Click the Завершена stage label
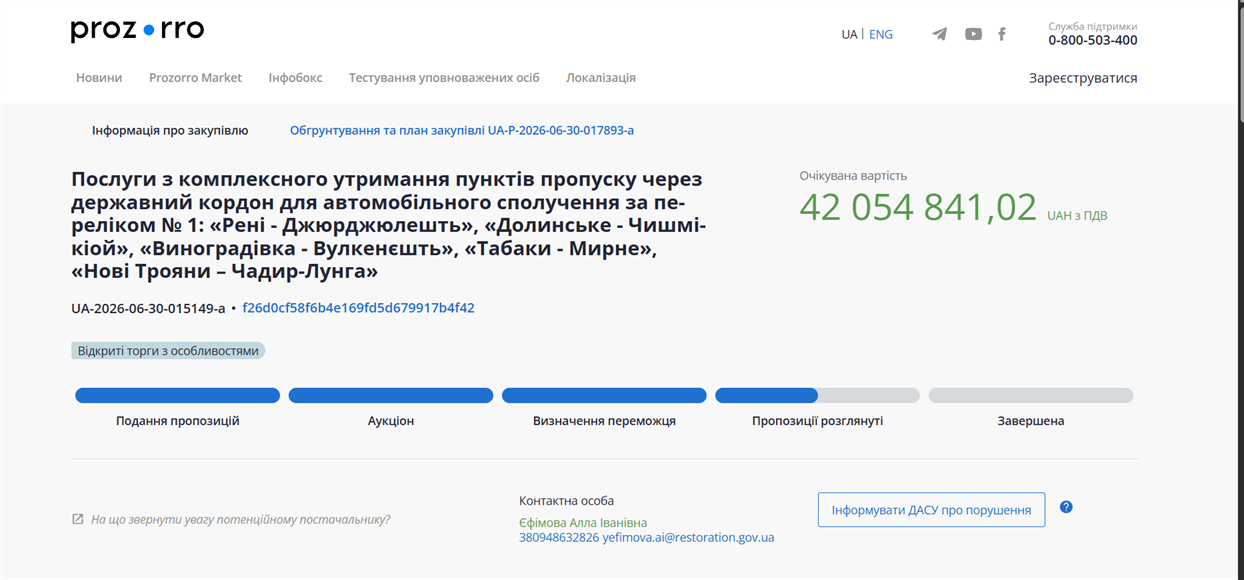The width and height of the screenshot is (1244, 580). pos(1031,421)
